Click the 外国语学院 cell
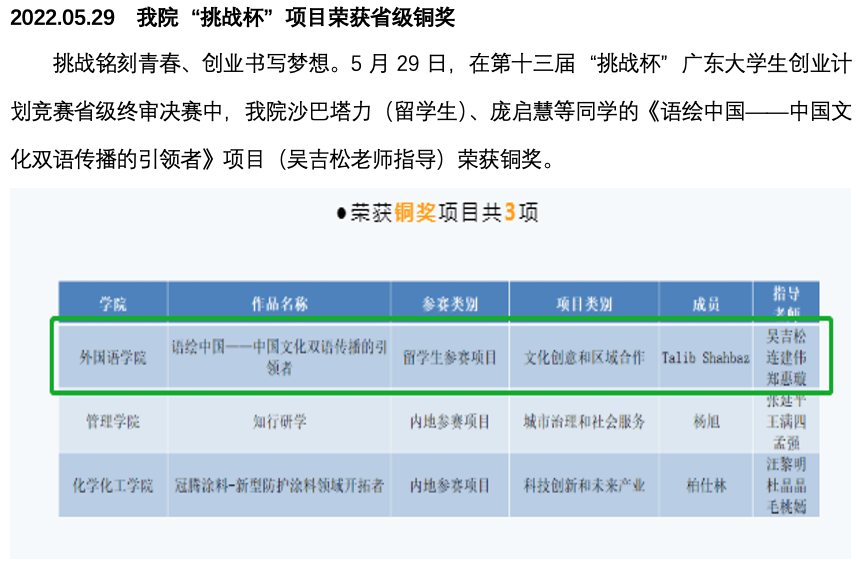The height and width of the screenshot is (572, 864). pyautogui.click(x=113, y=357)
